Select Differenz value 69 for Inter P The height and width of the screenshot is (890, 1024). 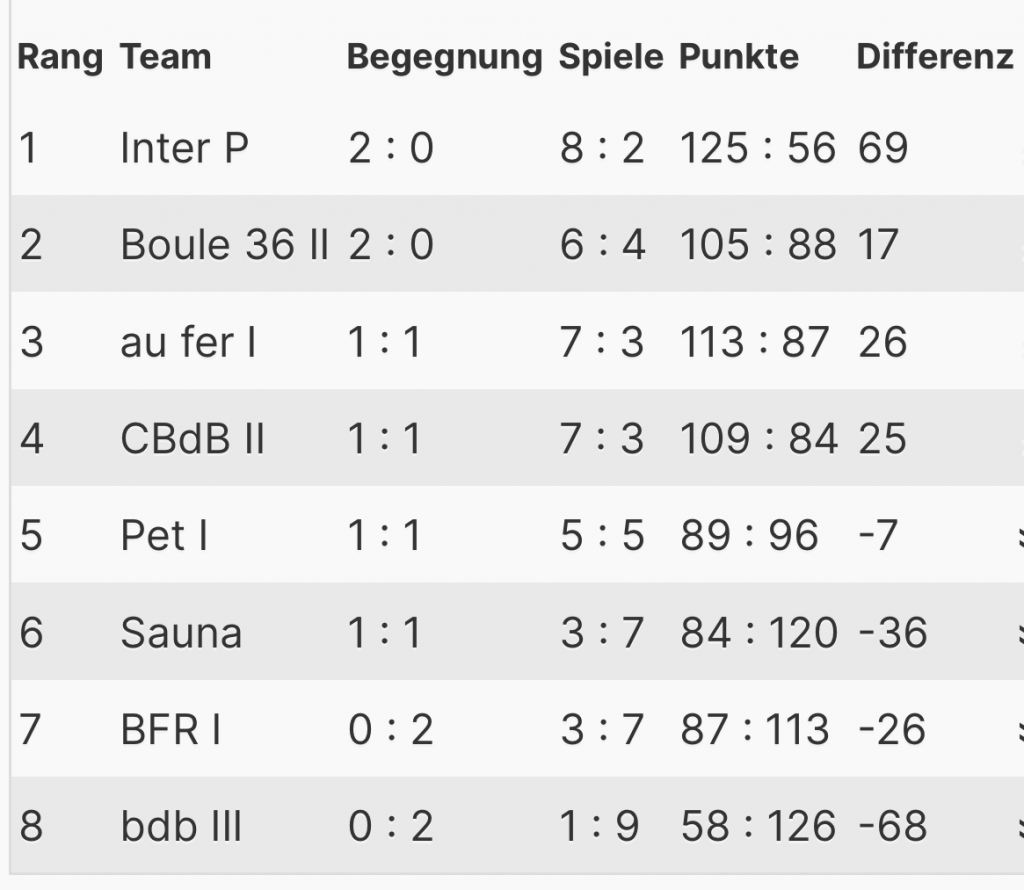(x=882, y=148)
